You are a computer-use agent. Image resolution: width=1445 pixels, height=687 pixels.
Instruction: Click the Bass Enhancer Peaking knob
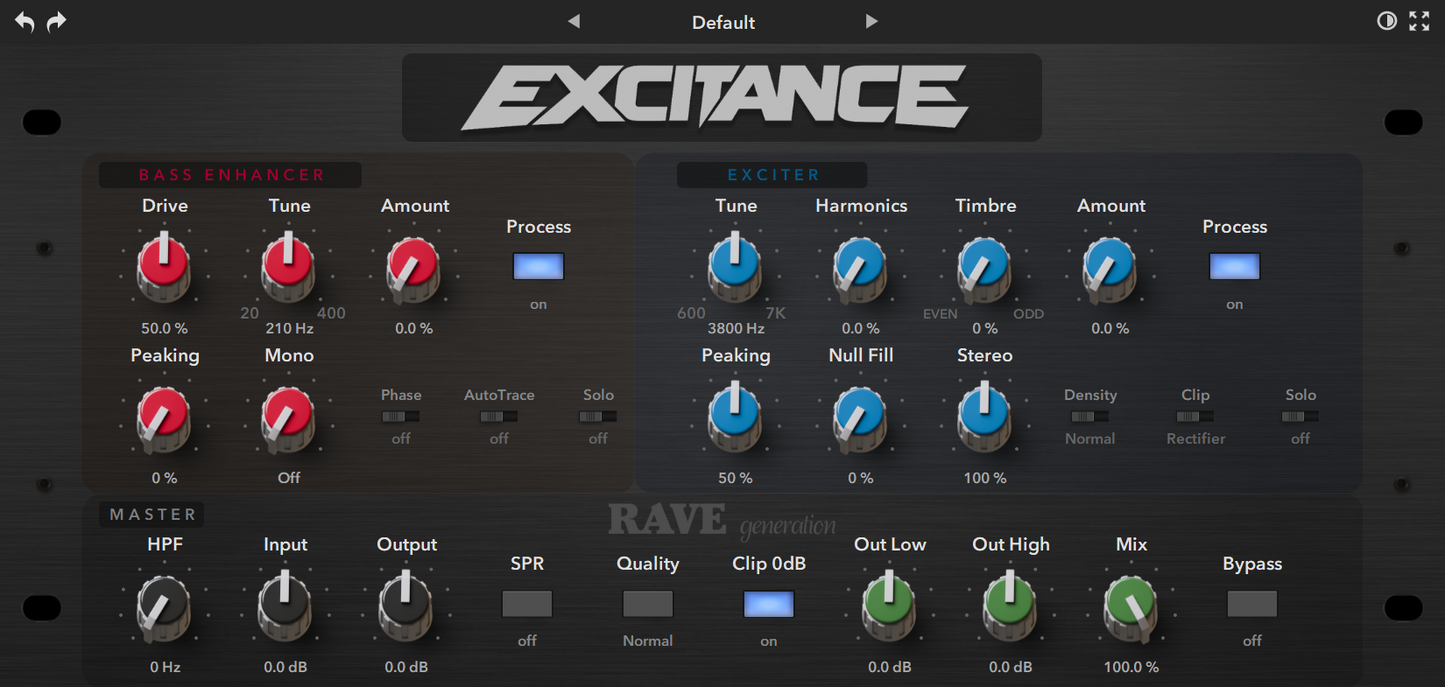(164, 418)
